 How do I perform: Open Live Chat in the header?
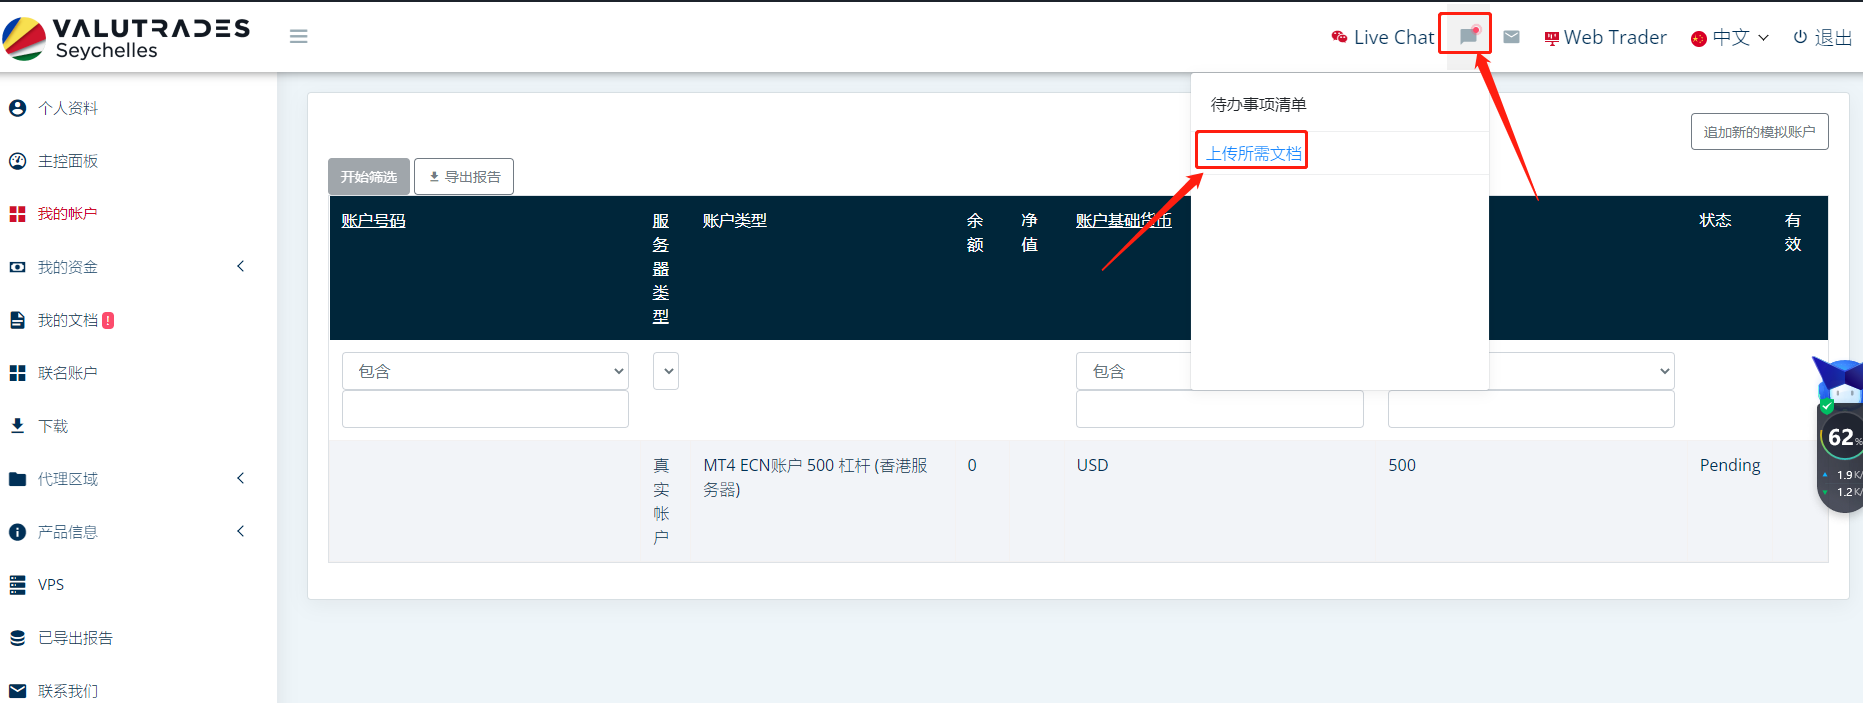(1383, 37)
